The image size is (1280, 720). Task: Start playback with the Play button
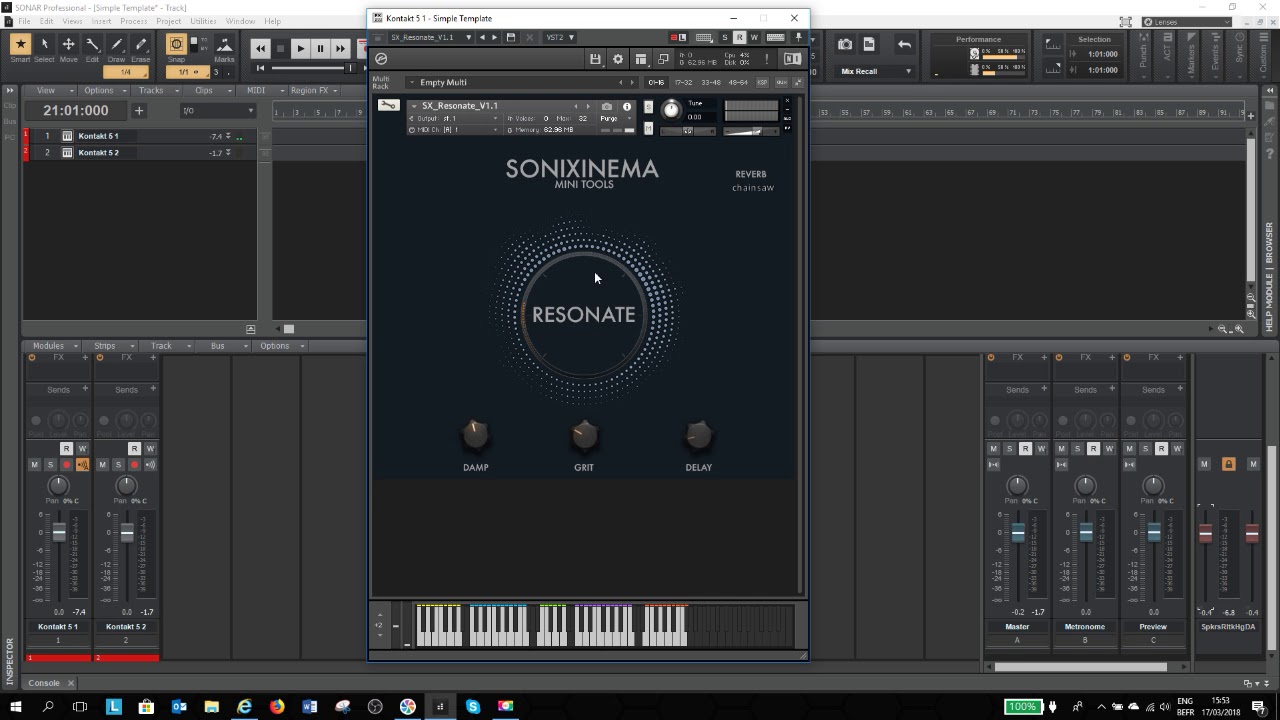pos(300,48)
